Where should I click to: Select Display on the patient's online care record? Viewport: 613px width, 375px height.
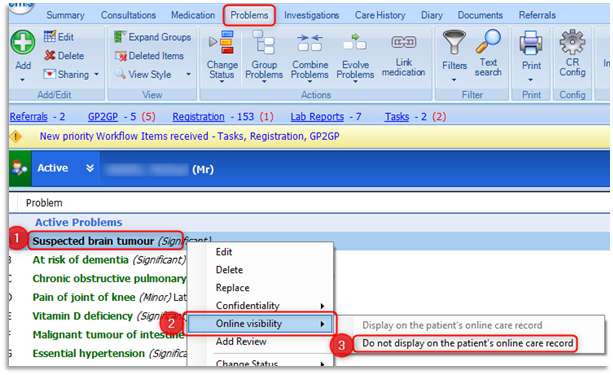[452, 325]
